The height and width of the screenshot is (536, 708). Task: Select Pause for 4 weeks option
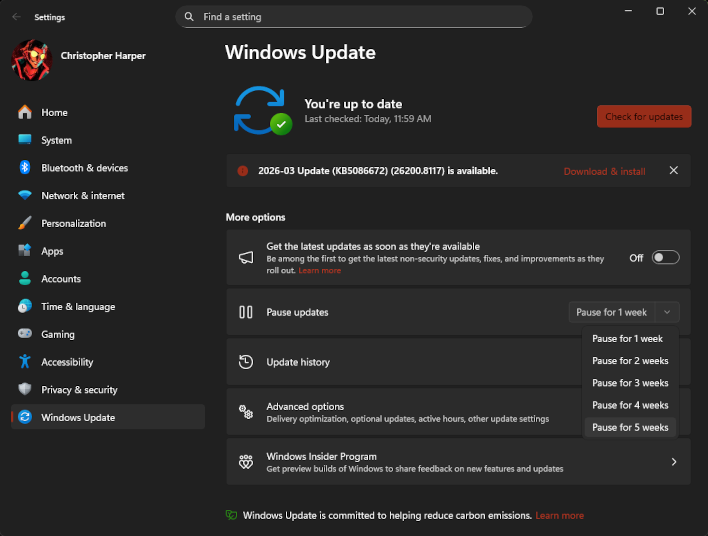click(x=630, y=405)
